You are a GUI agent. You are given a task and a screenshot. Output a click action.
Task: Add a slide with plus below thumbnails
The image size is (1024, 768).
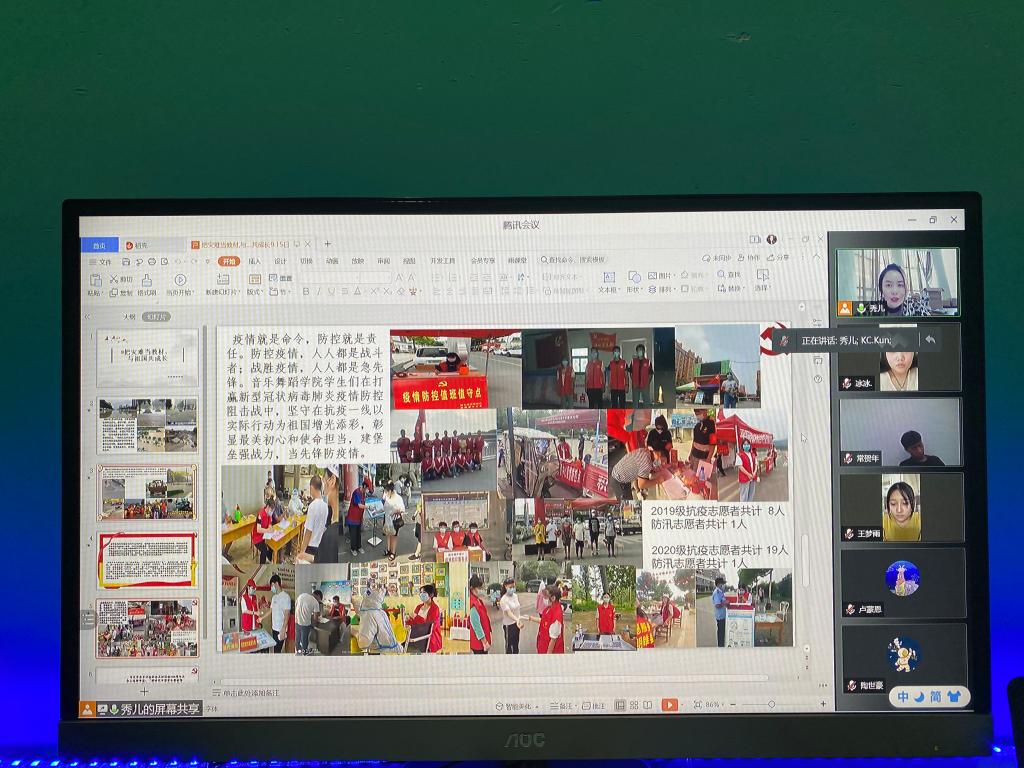click(144, 692)
